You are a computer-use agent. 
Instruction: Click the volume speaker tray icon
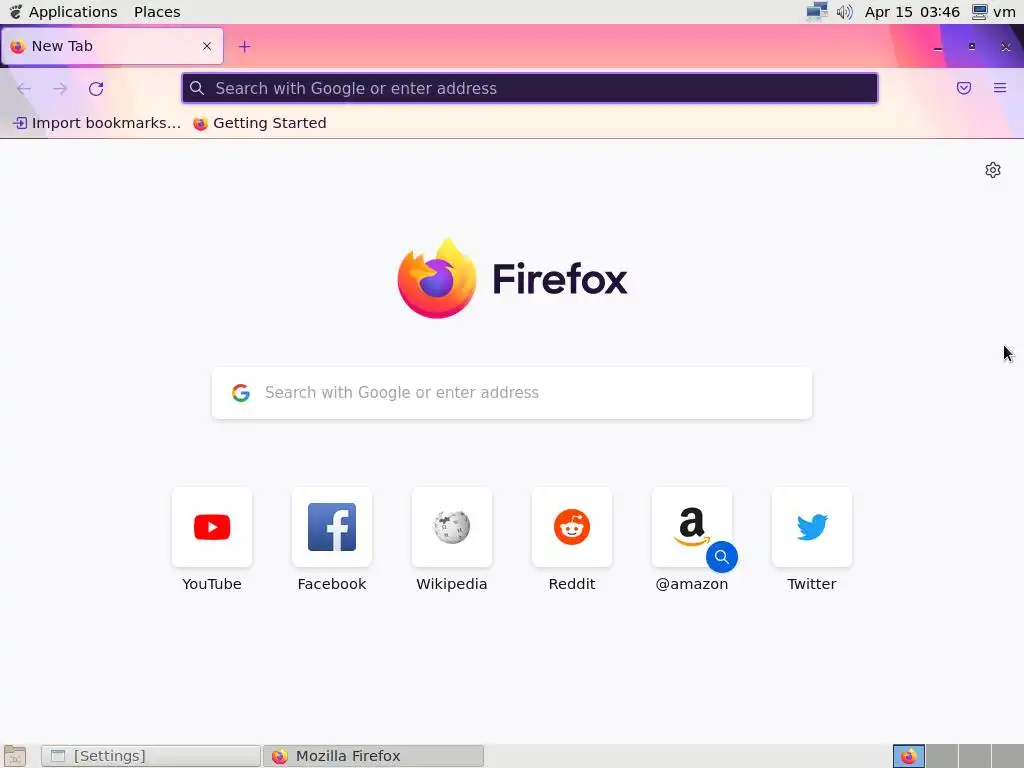click(x=844, y=12)
